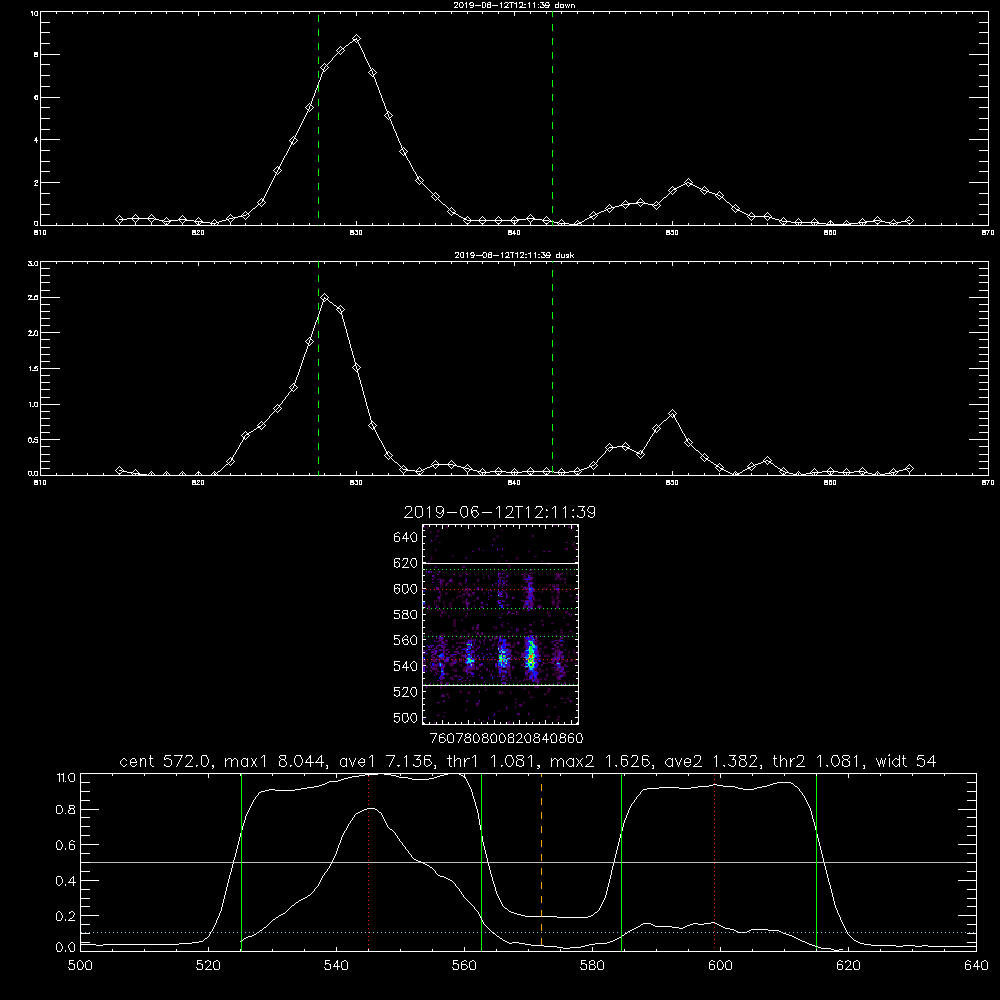Click y-axis label 0.8 in the bottom plot

(x=66, y=810)
